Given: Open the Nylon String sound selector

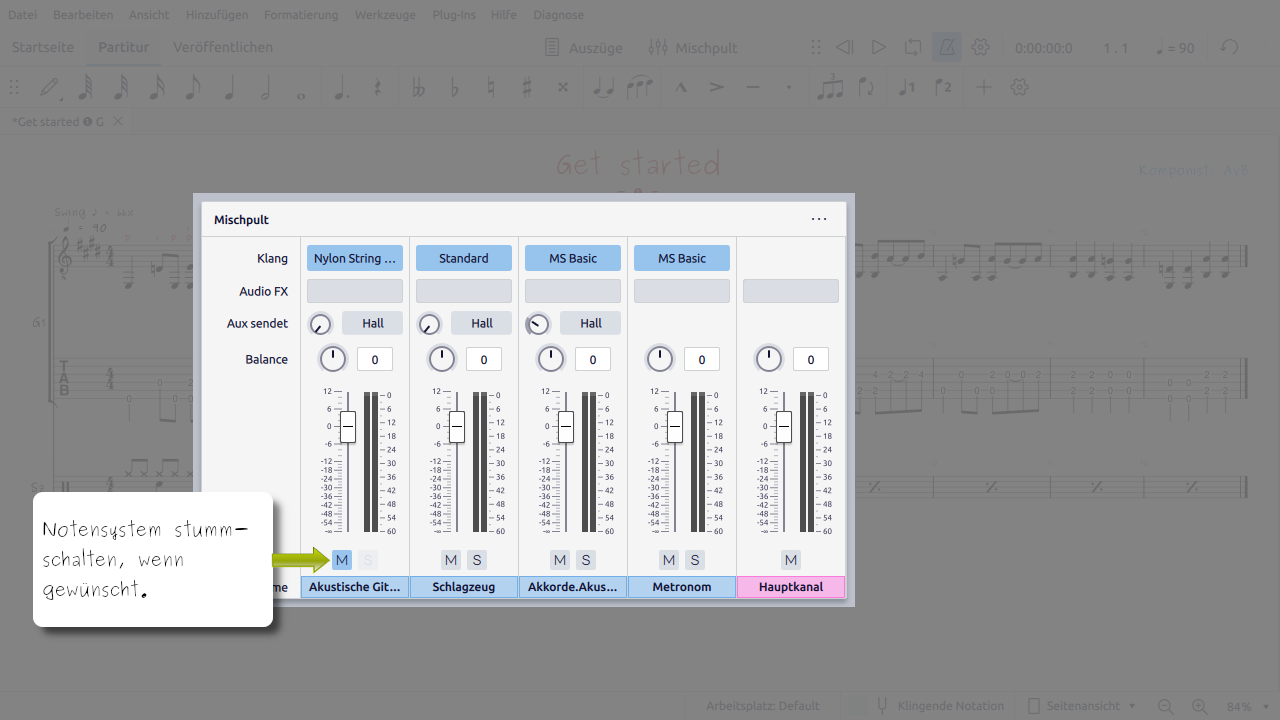Looking at the screenshot, I should (x=355, y=258).
